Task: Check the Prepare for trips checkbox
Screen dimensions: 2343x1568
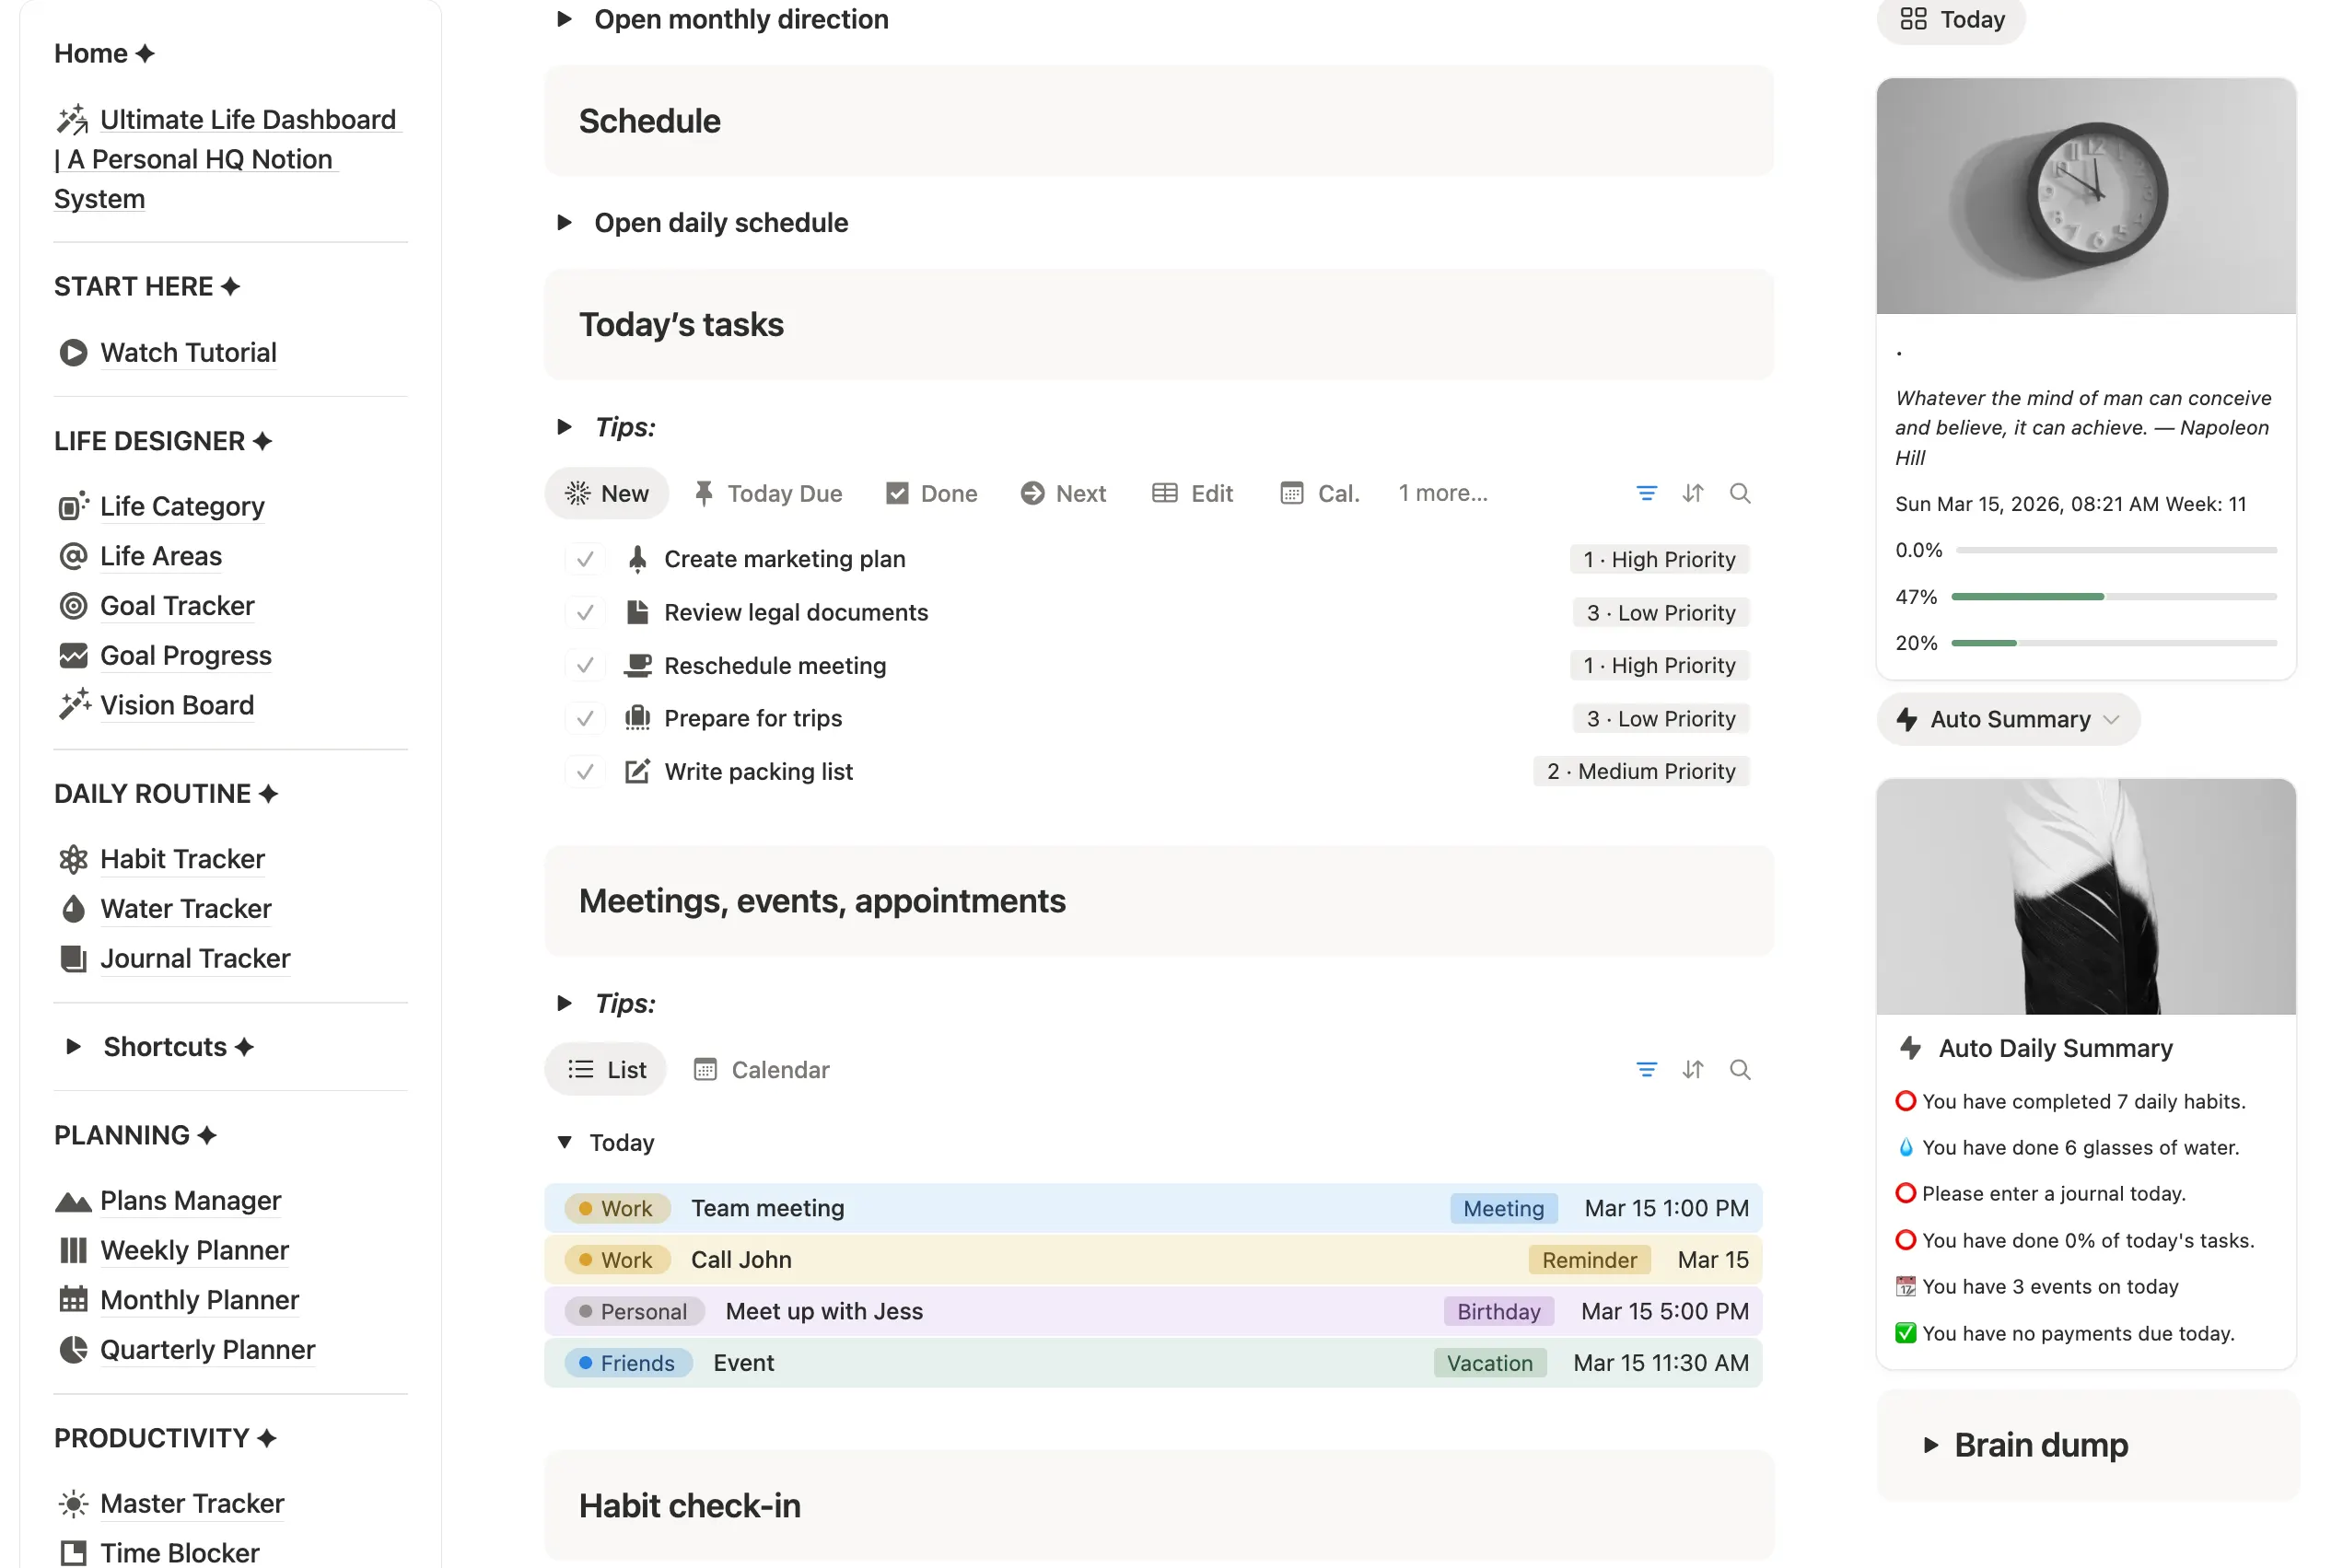Action: click(x=585, y=718)
